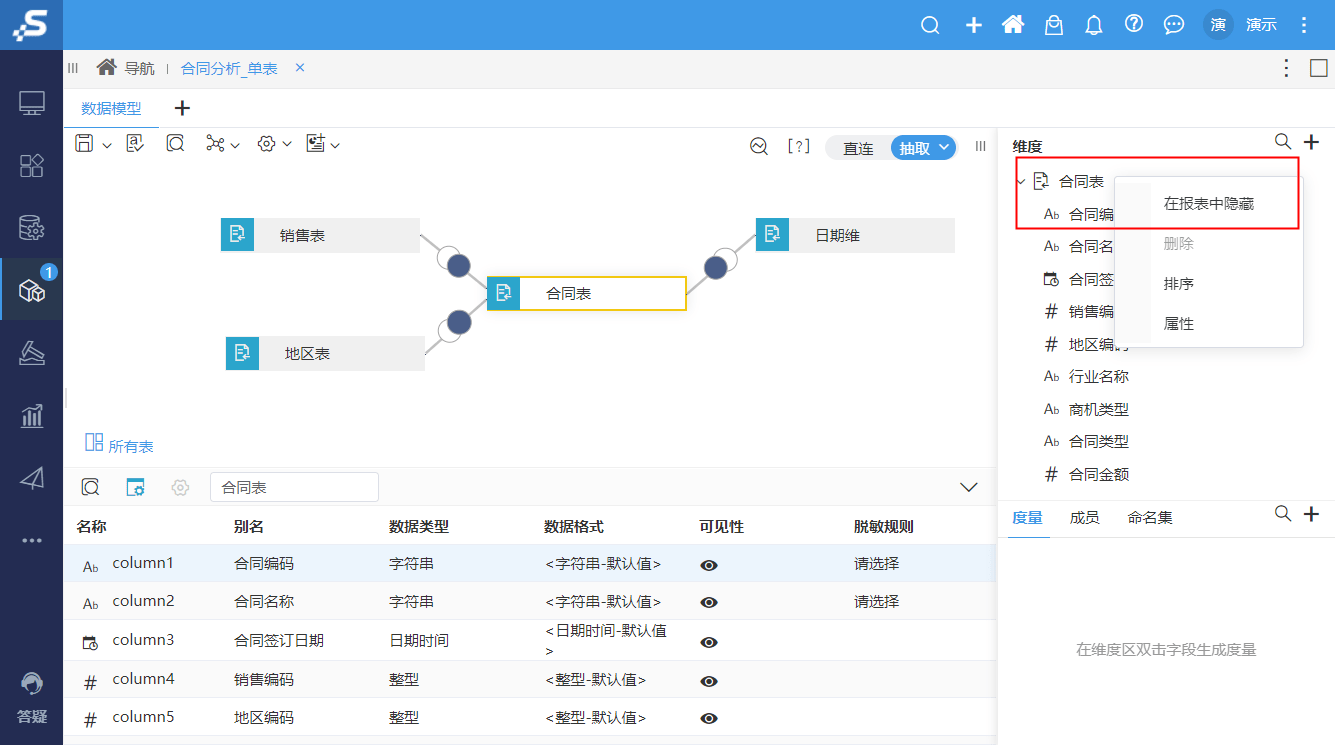The image size is (1335, 745).
Task: Click the publish paper-plane icon in the sidebar
Action: point(32,477)
